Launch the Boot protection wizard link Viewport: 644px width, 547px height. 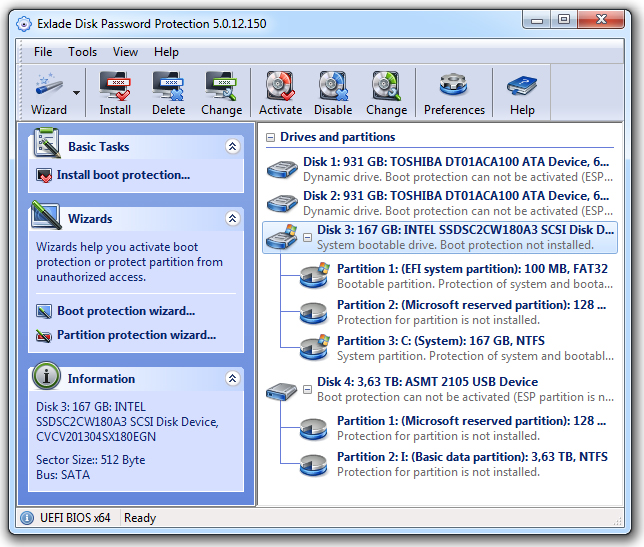(x=125, y=311)
